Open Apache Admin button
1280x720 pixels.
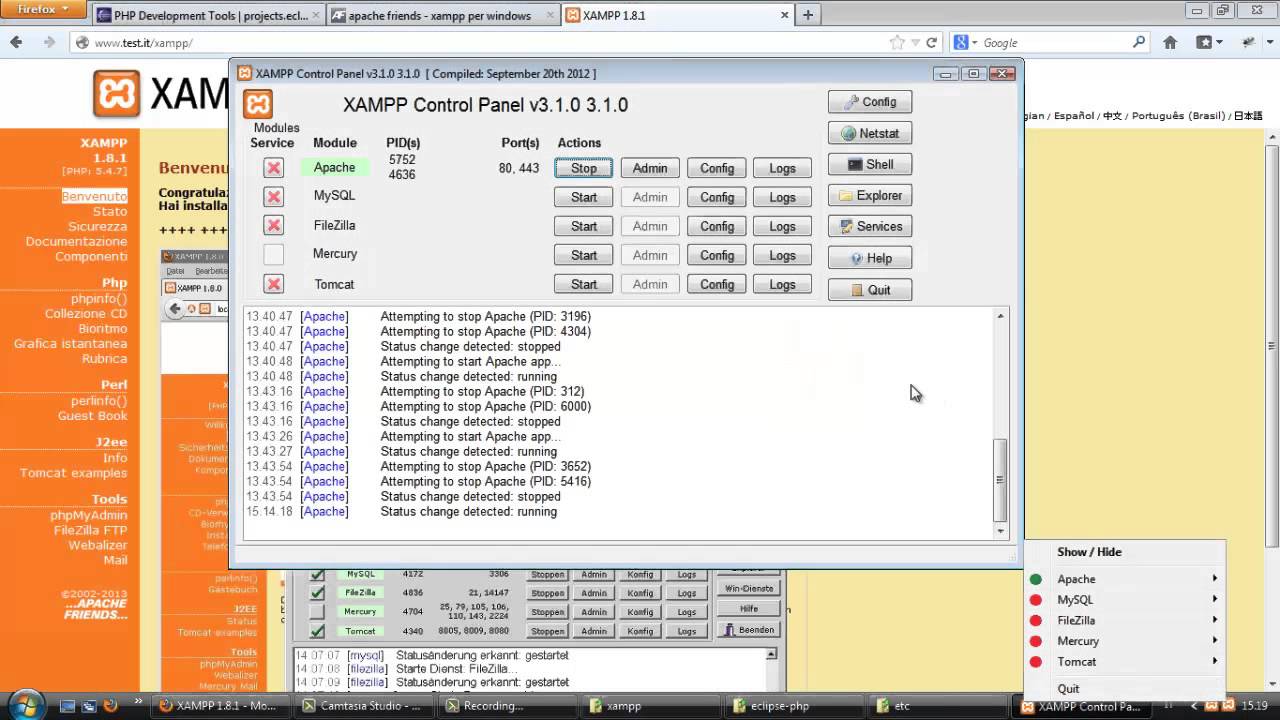click(x=650, y=168)
